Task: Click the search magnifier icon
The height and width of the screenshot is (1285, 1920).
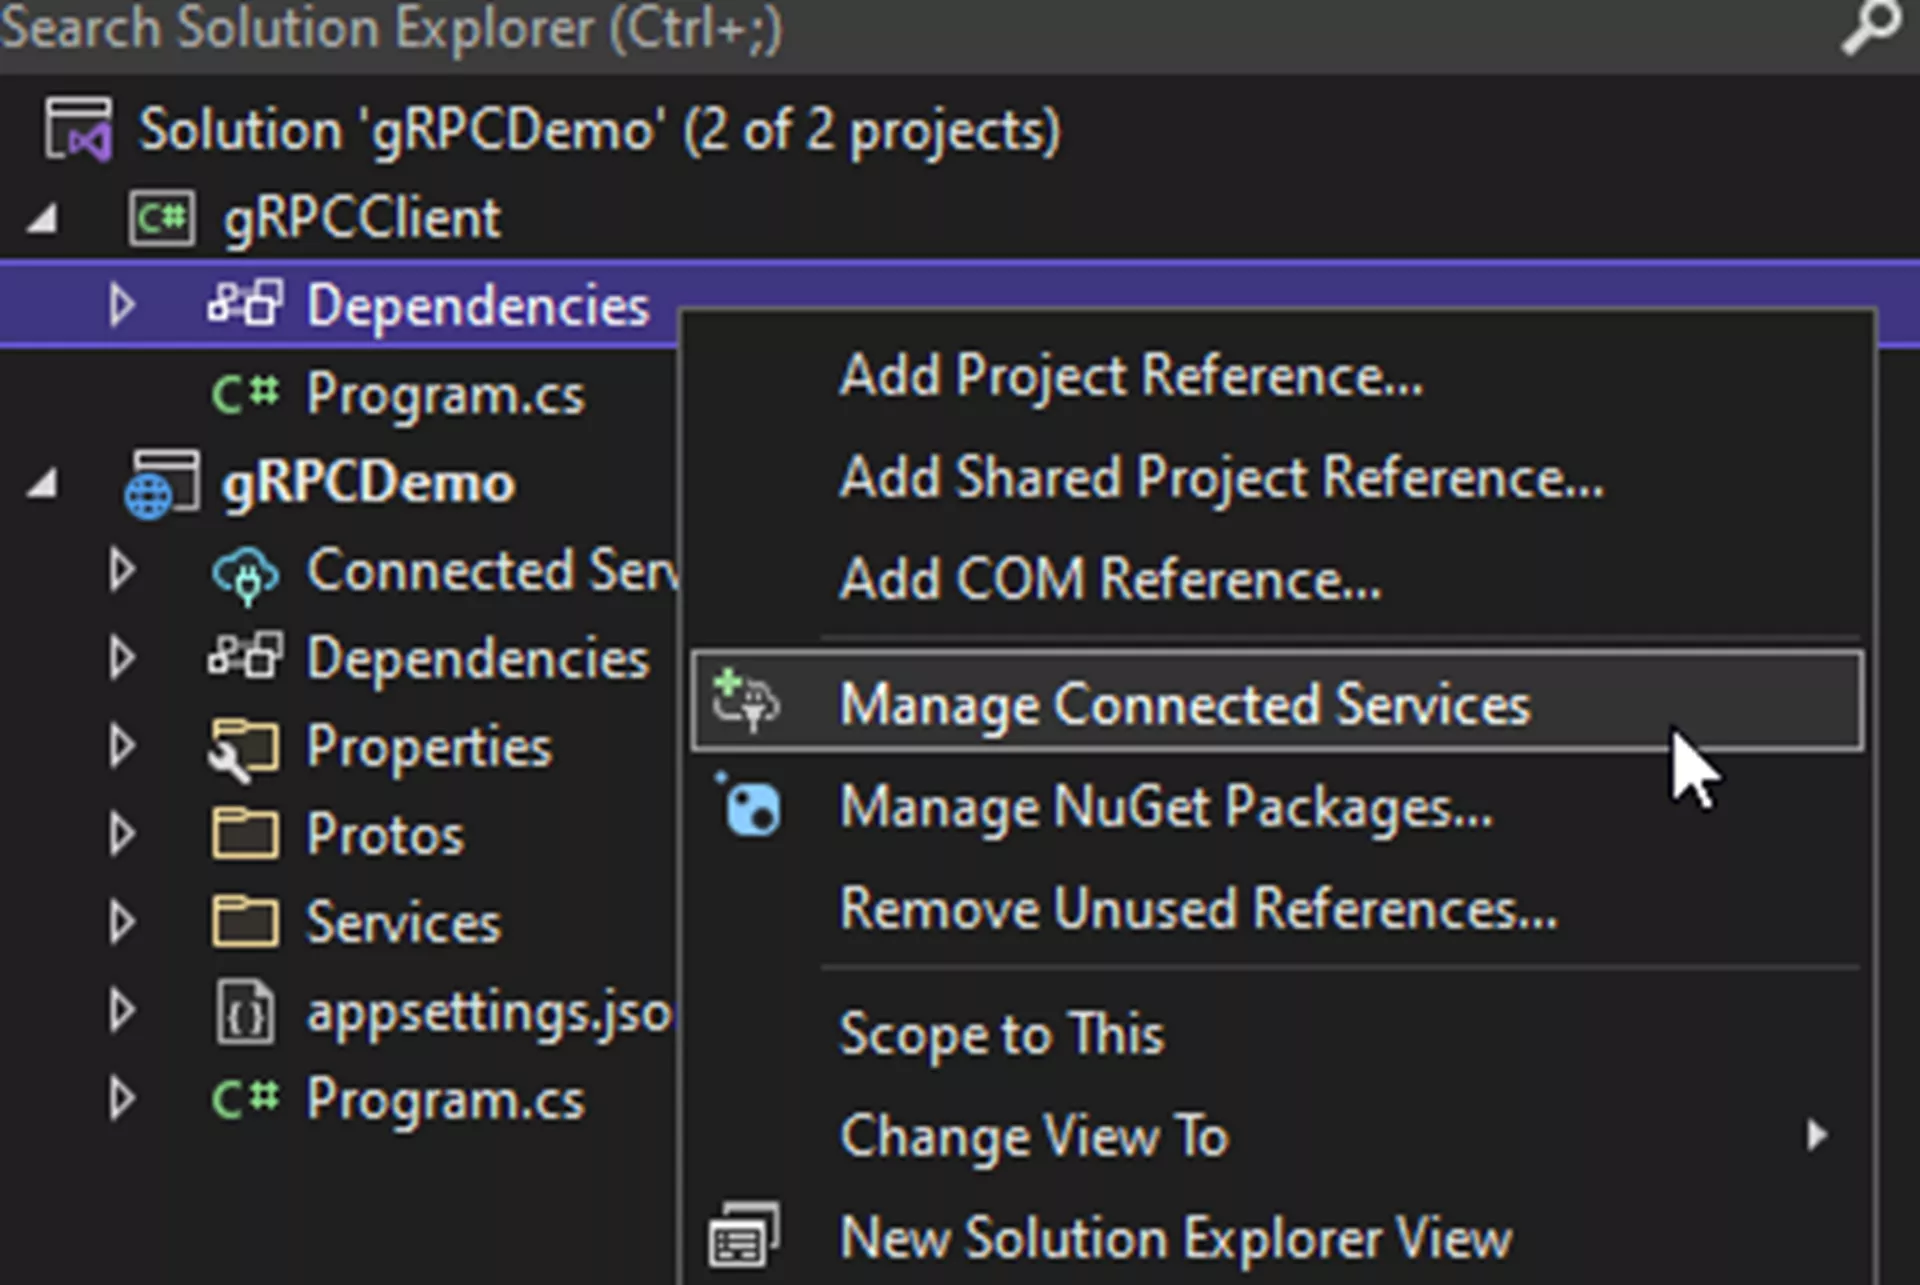Action: (1868, 27)
